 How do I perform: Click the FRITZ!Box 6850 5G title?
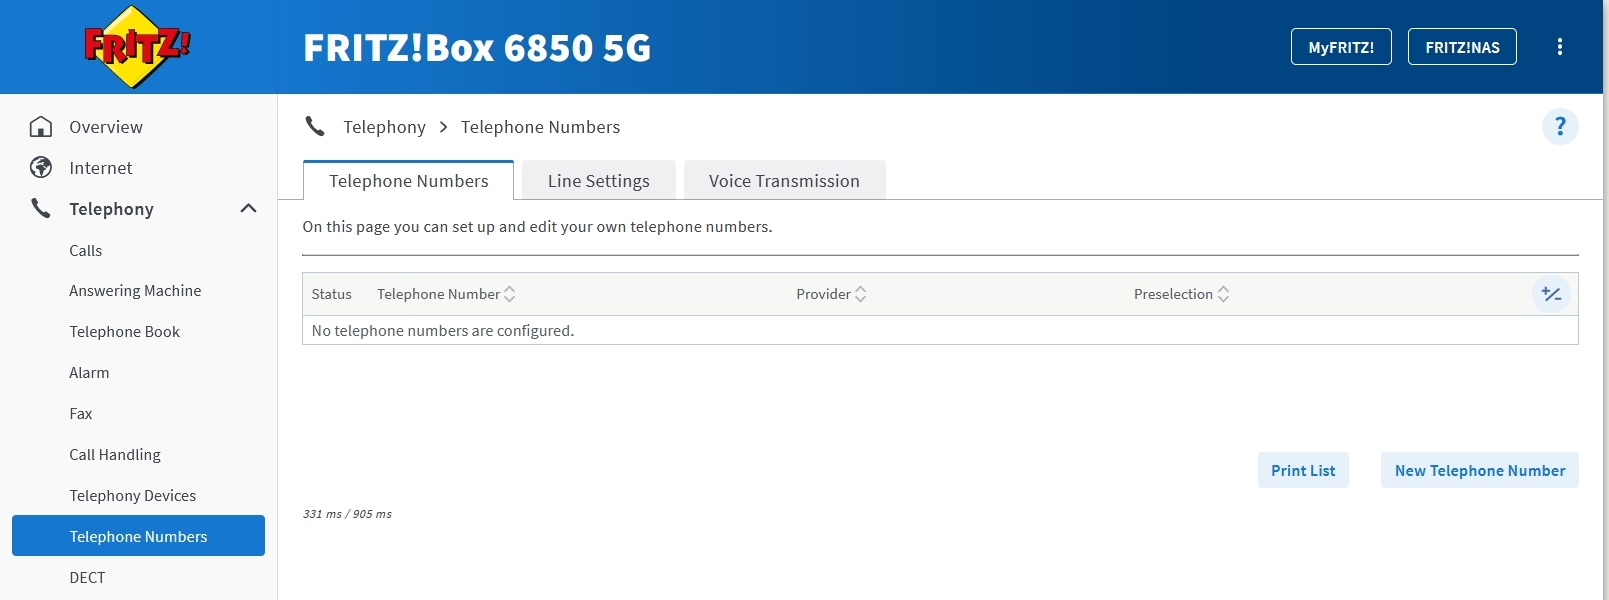(x=477, y=48)
